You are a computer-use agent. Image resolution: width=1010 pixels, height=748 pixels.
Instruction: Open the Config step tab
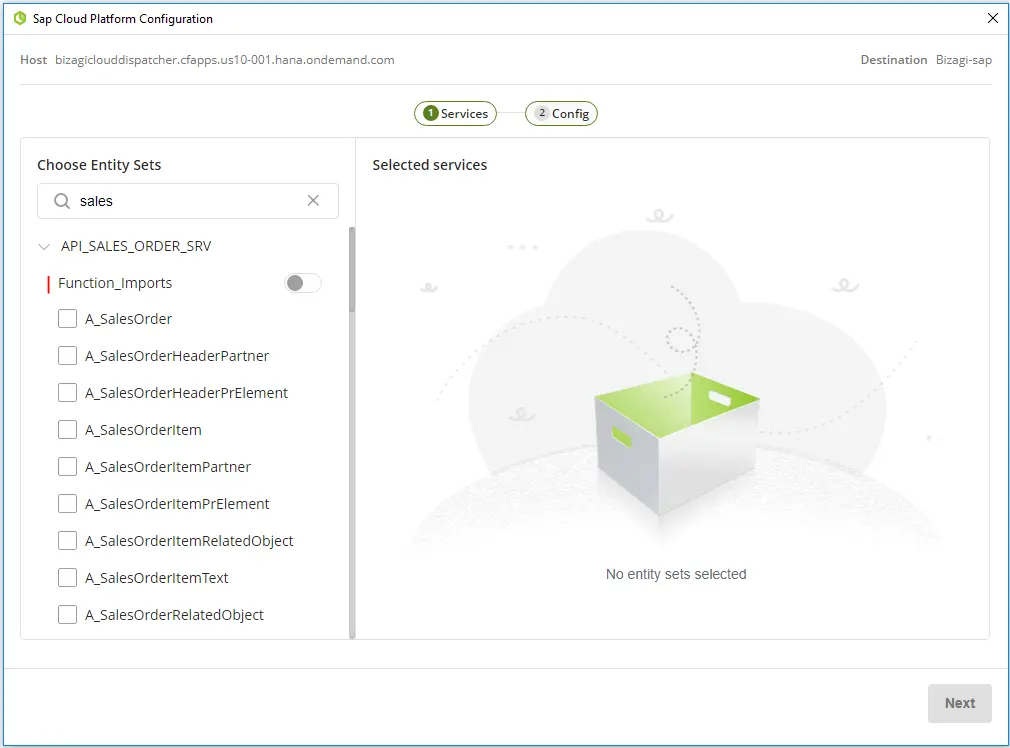point(562,113)
